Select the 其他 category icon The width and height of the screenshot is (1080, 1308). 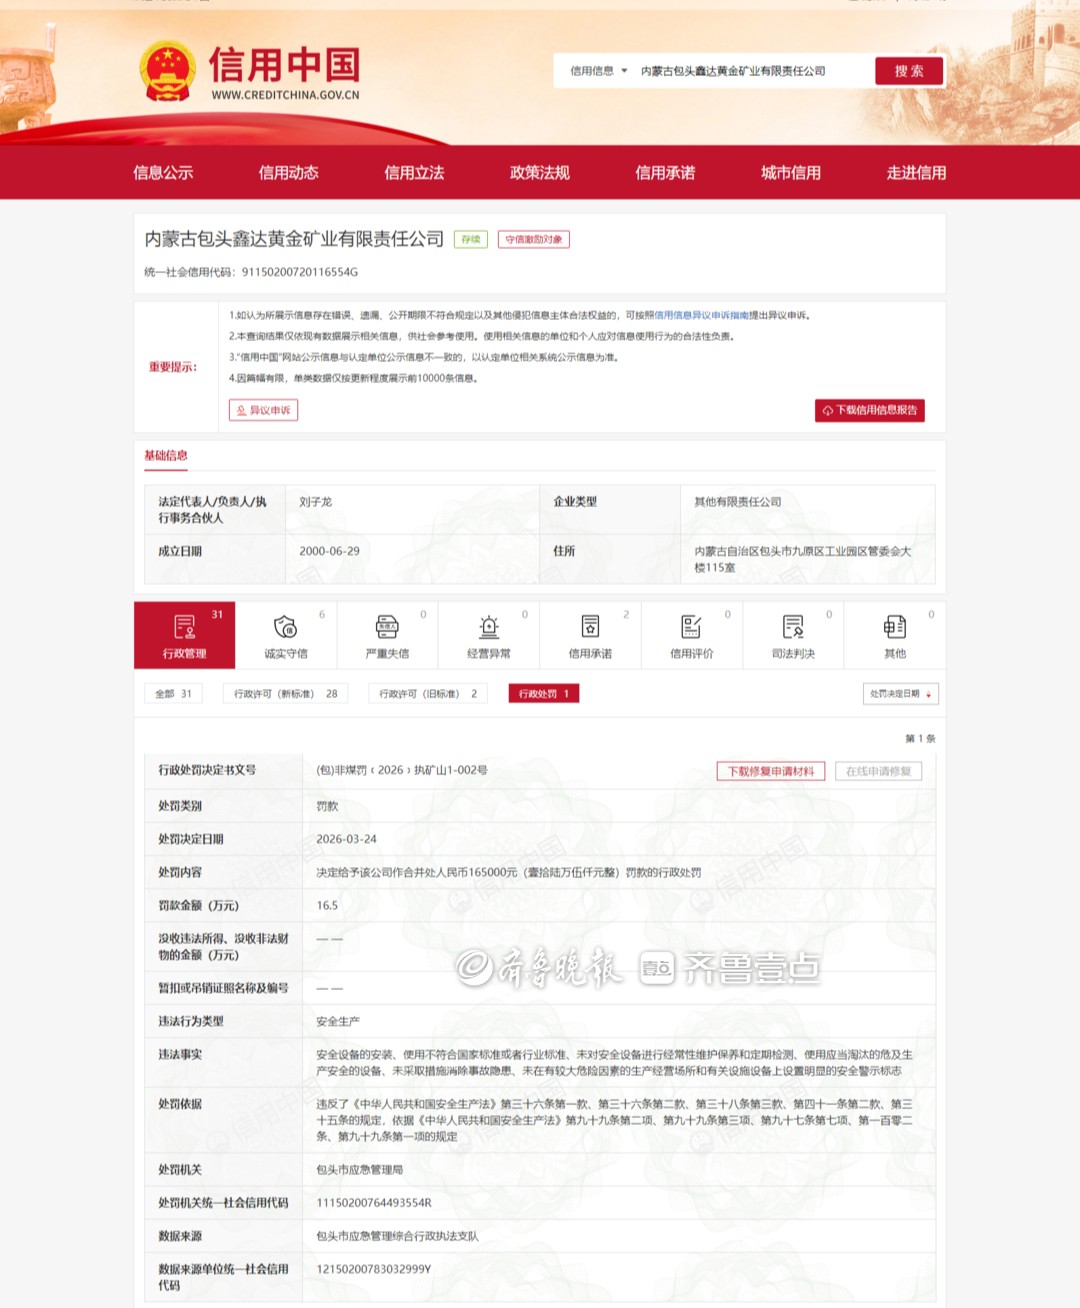pos(895,627)
